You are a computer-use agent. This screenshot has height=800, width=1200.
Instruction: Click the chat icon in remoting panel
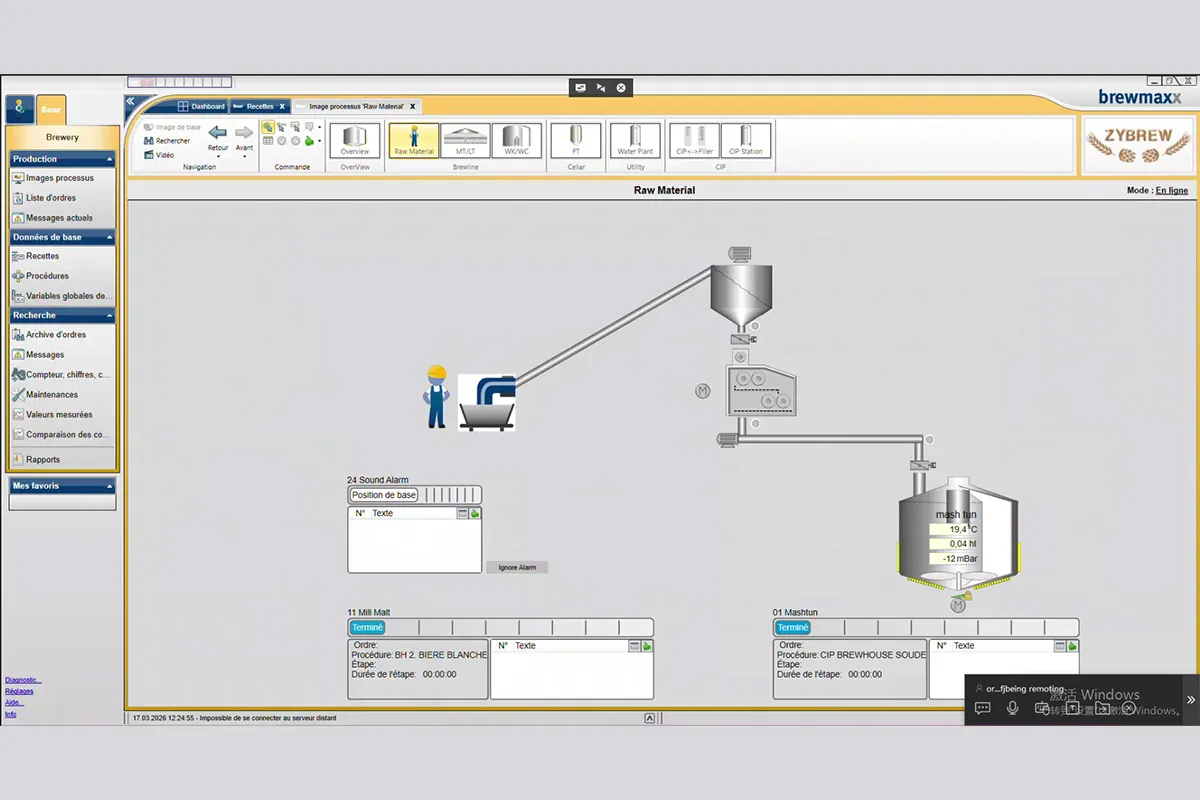(982, 707)
